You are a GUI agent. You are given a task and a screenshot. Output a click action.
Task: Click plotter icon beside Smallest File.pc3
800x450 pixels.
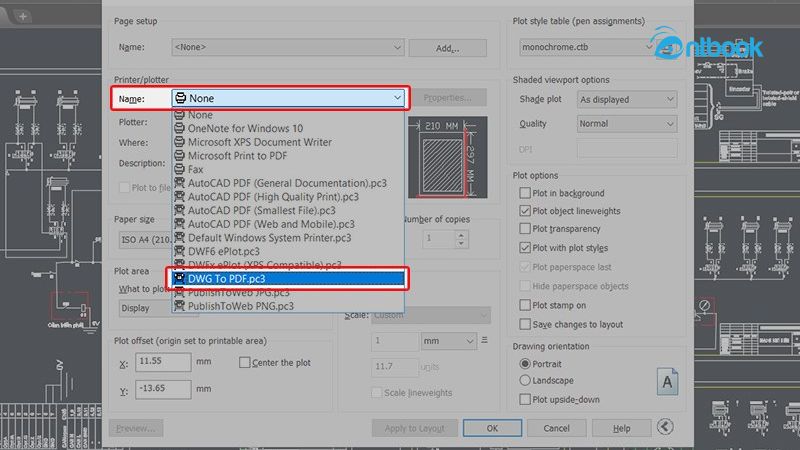(179, 210)
